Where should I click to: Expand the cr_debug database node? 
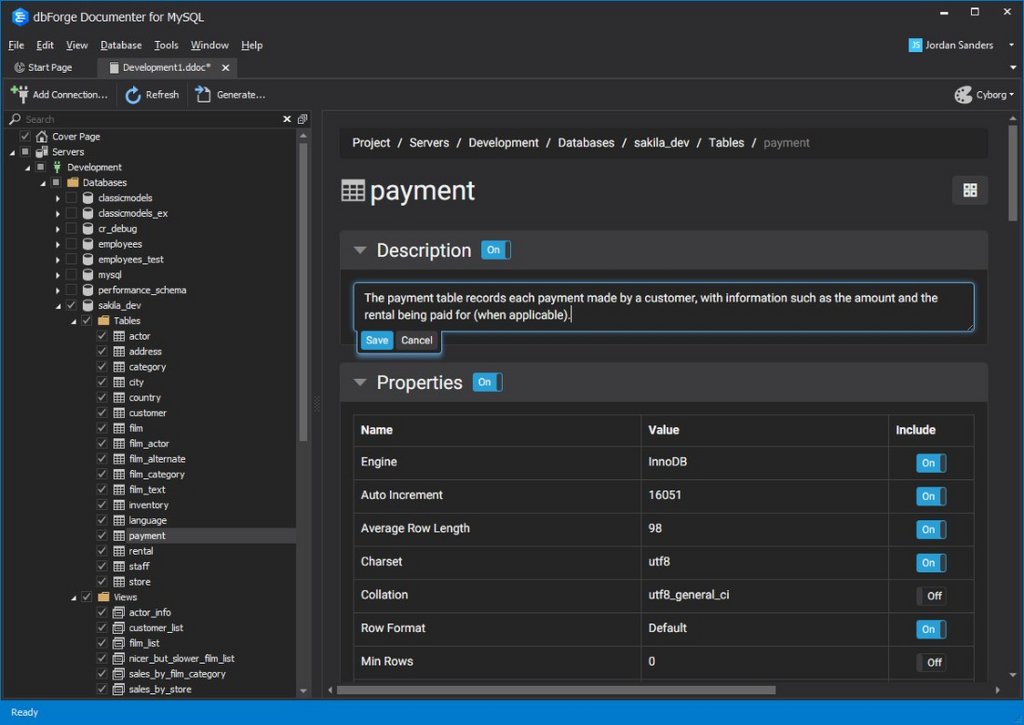57,229
